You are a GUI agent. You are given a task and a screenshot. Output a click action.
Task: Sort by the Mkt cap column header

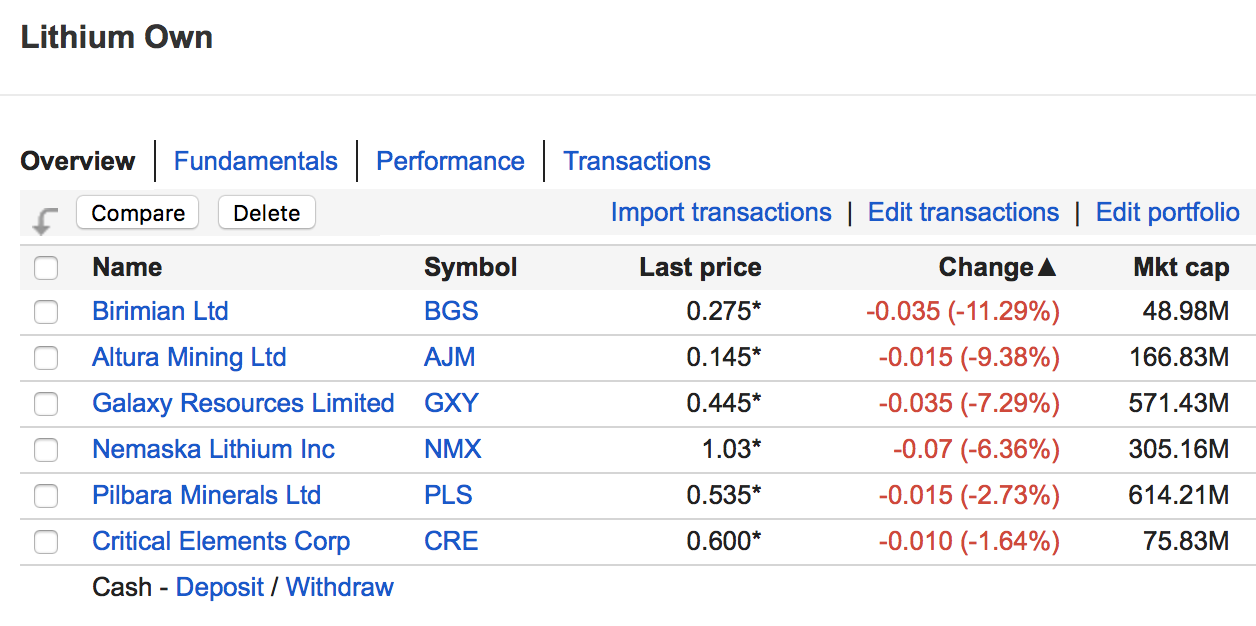click(1180, 267)
